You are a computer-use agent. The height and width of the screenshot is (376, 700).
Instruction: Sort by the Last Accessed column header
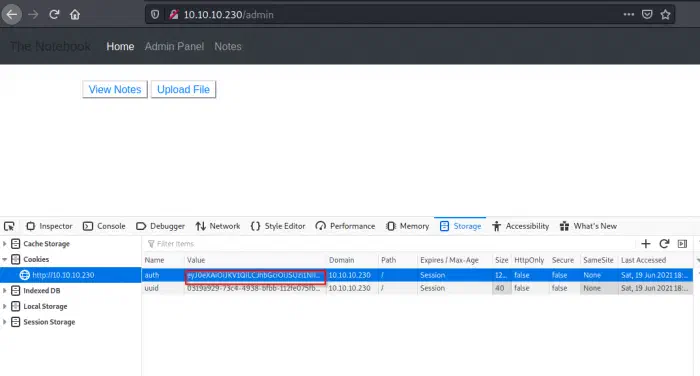point(655,260)
